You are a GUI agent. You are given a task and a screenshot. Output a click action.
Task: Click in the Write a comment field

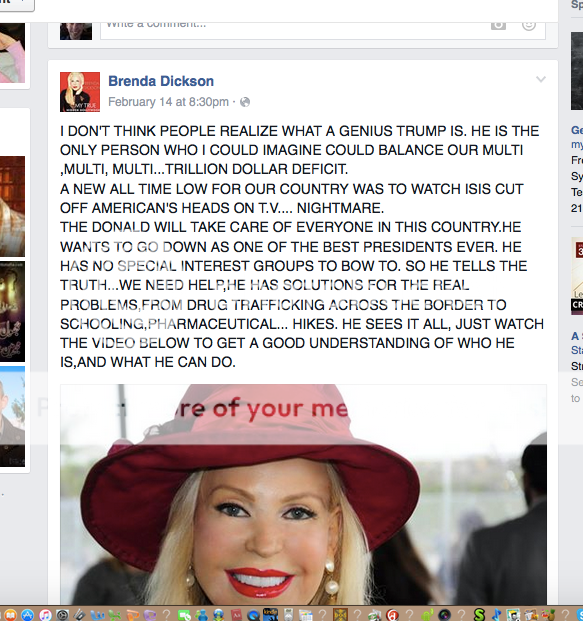coord(293,28)
